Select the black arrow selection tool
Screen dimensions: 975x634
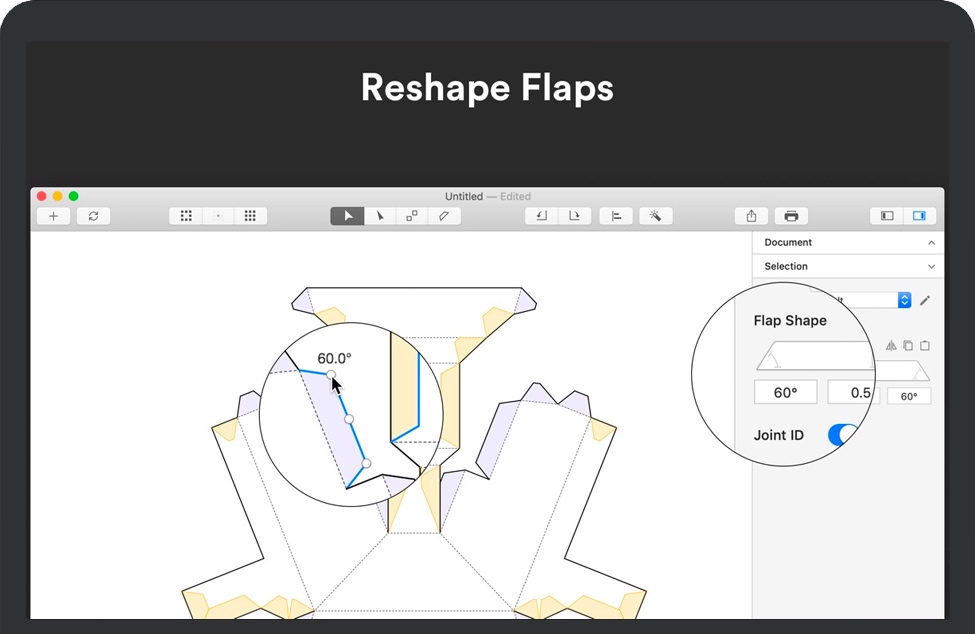click(347, 216)
